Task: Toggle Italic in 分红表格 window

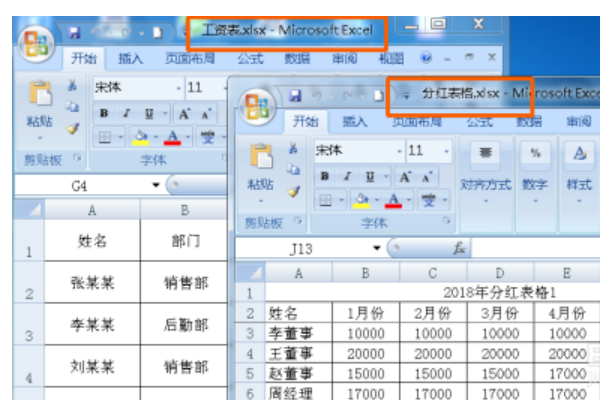Action: [x=347, y=176]
